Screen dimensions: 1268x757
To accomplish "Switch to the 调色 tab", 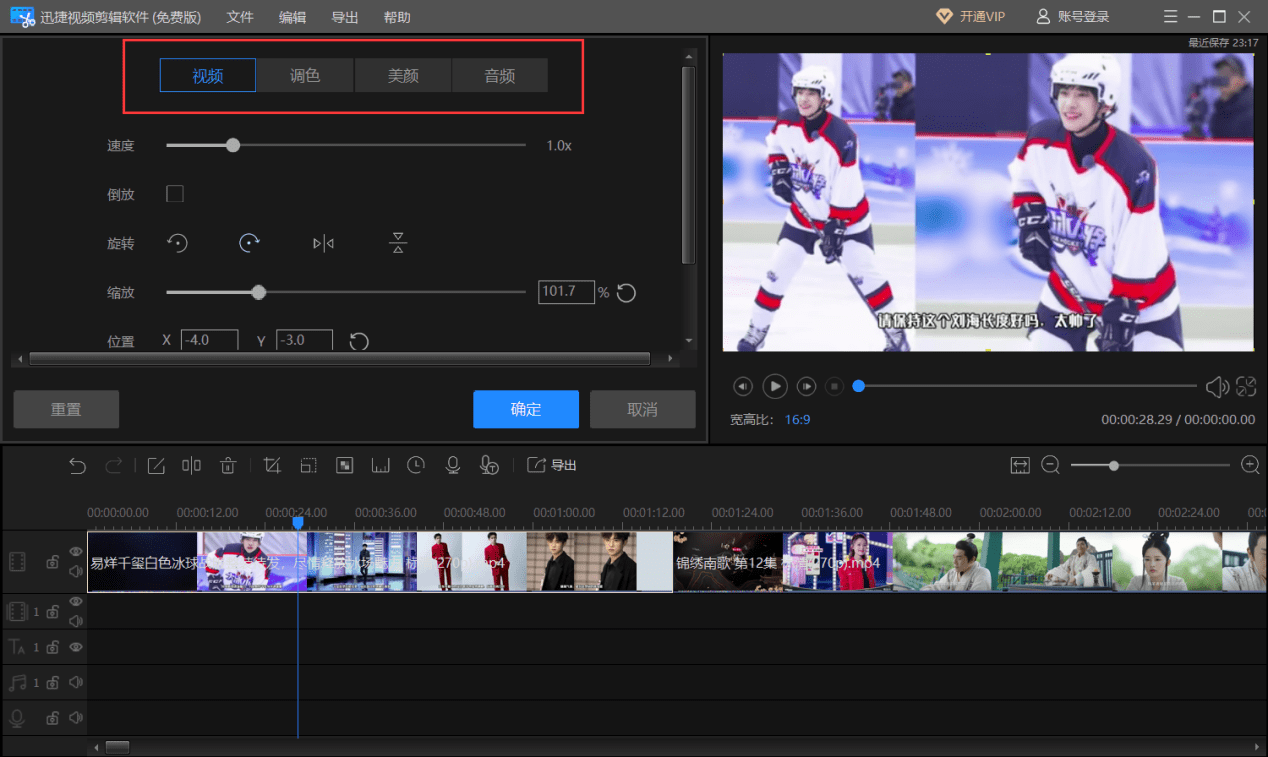I will 305,76.
